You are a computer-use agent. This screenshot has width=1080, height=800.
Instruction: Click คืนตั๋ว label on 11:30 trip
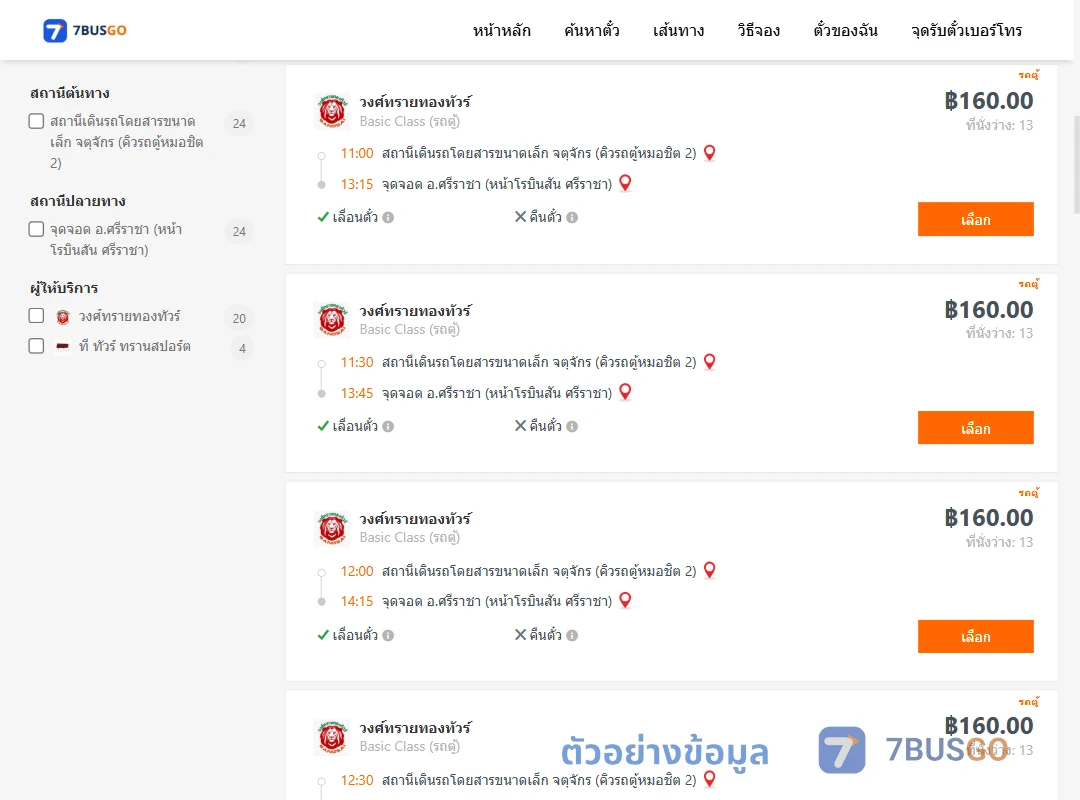pyautogui.click(x=546, y=426)
